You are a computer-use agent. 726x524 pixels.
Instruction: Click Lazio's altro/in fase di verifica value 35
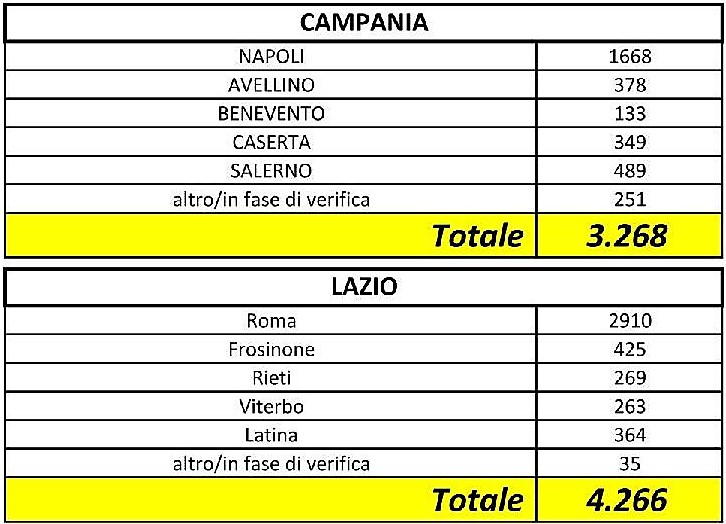point(630,464)
